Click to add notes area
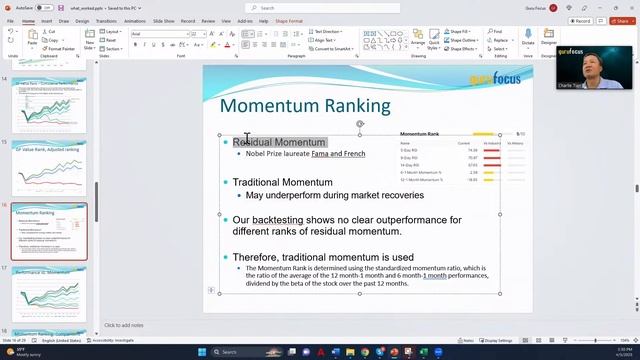This screenshot has width=640, height=360. 124,325
